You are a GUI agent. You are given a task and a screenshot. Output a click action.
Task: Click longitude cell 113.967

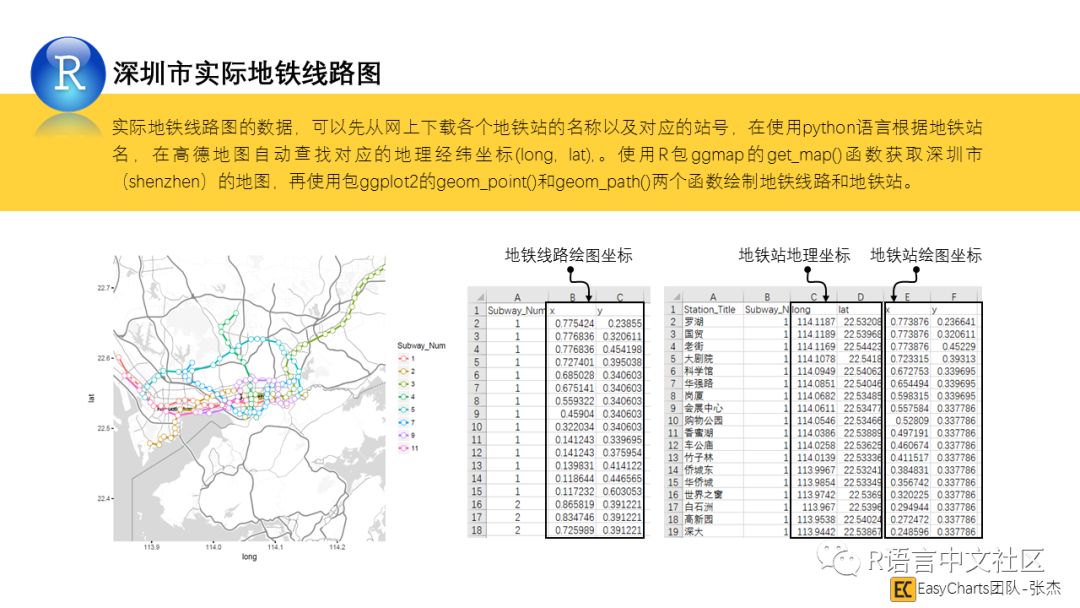[814, 507]
